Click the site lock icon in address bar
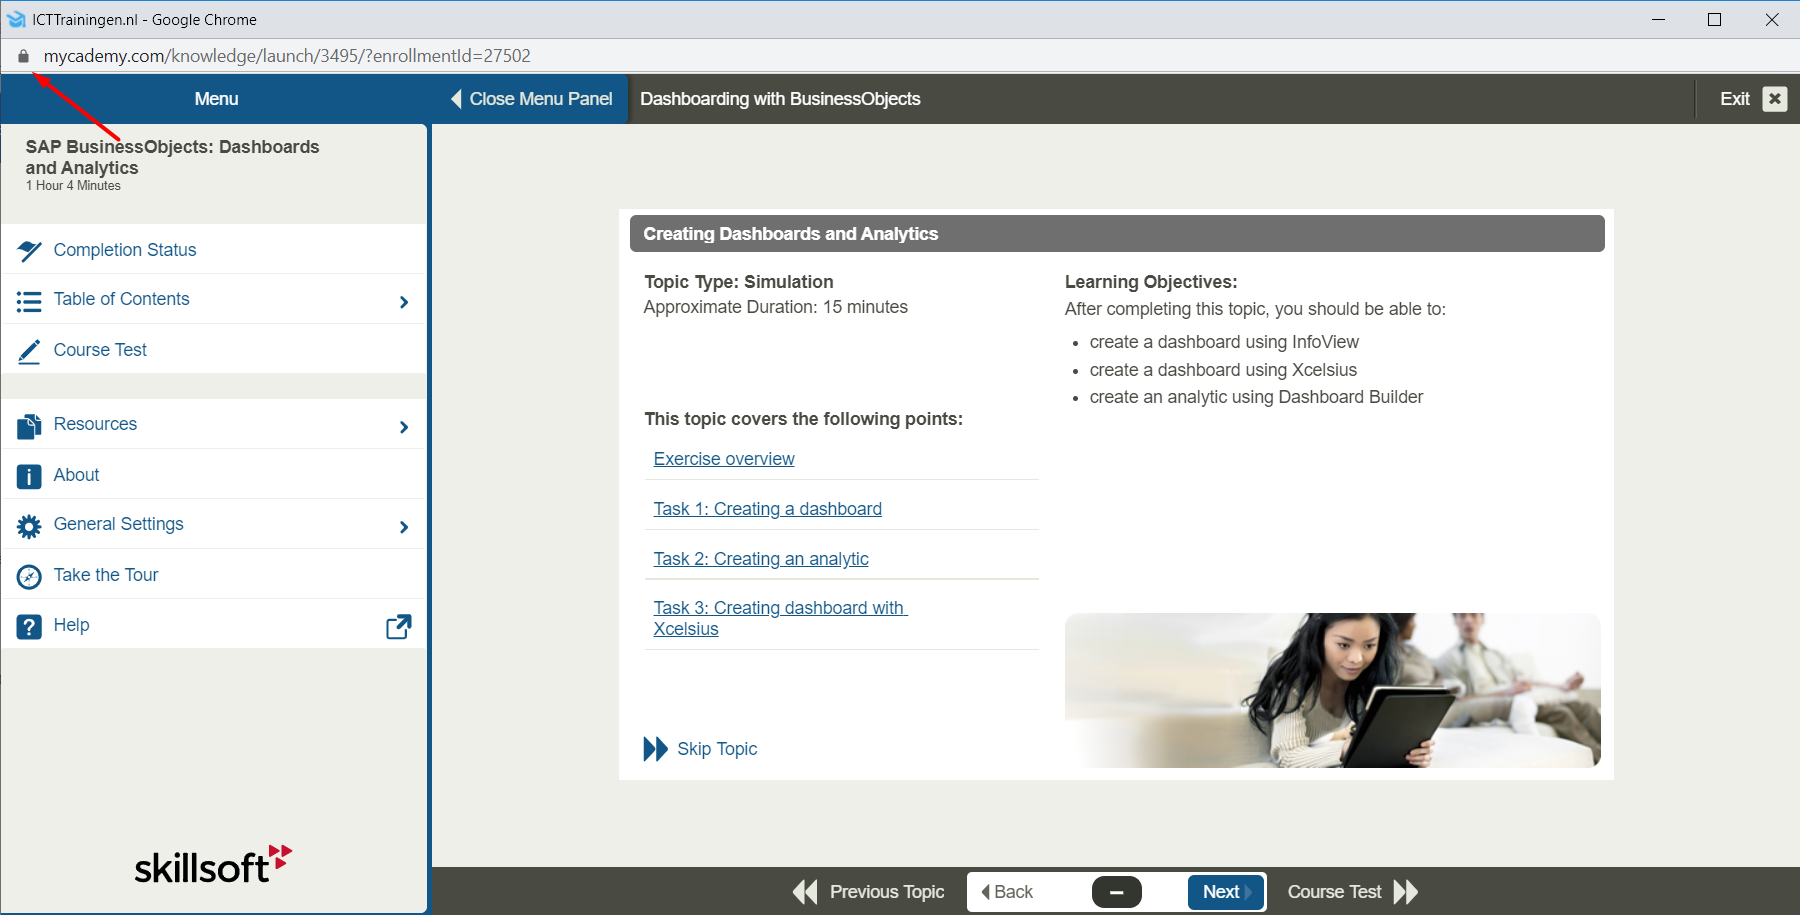1800x915 pixels. [24, 56]
